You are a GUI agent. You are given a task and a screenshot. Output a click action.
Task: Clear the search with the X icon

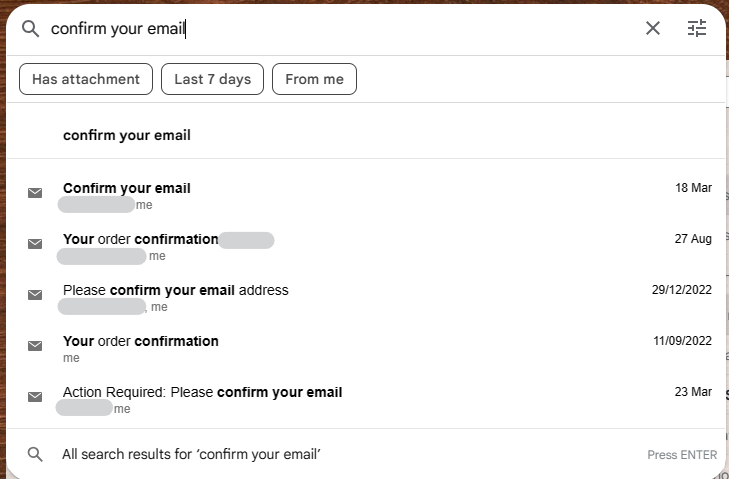[x=653, y=28]
